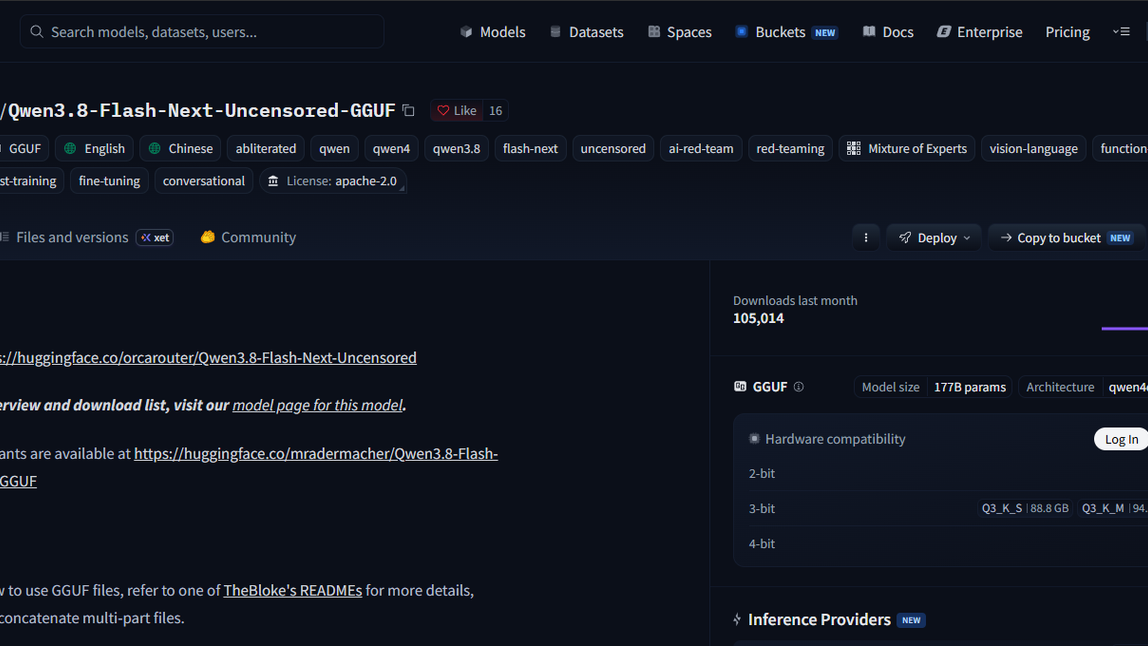This screenshot has width=1148, height=646.
Task: Click the Log In button
Action: [1121, 439]
